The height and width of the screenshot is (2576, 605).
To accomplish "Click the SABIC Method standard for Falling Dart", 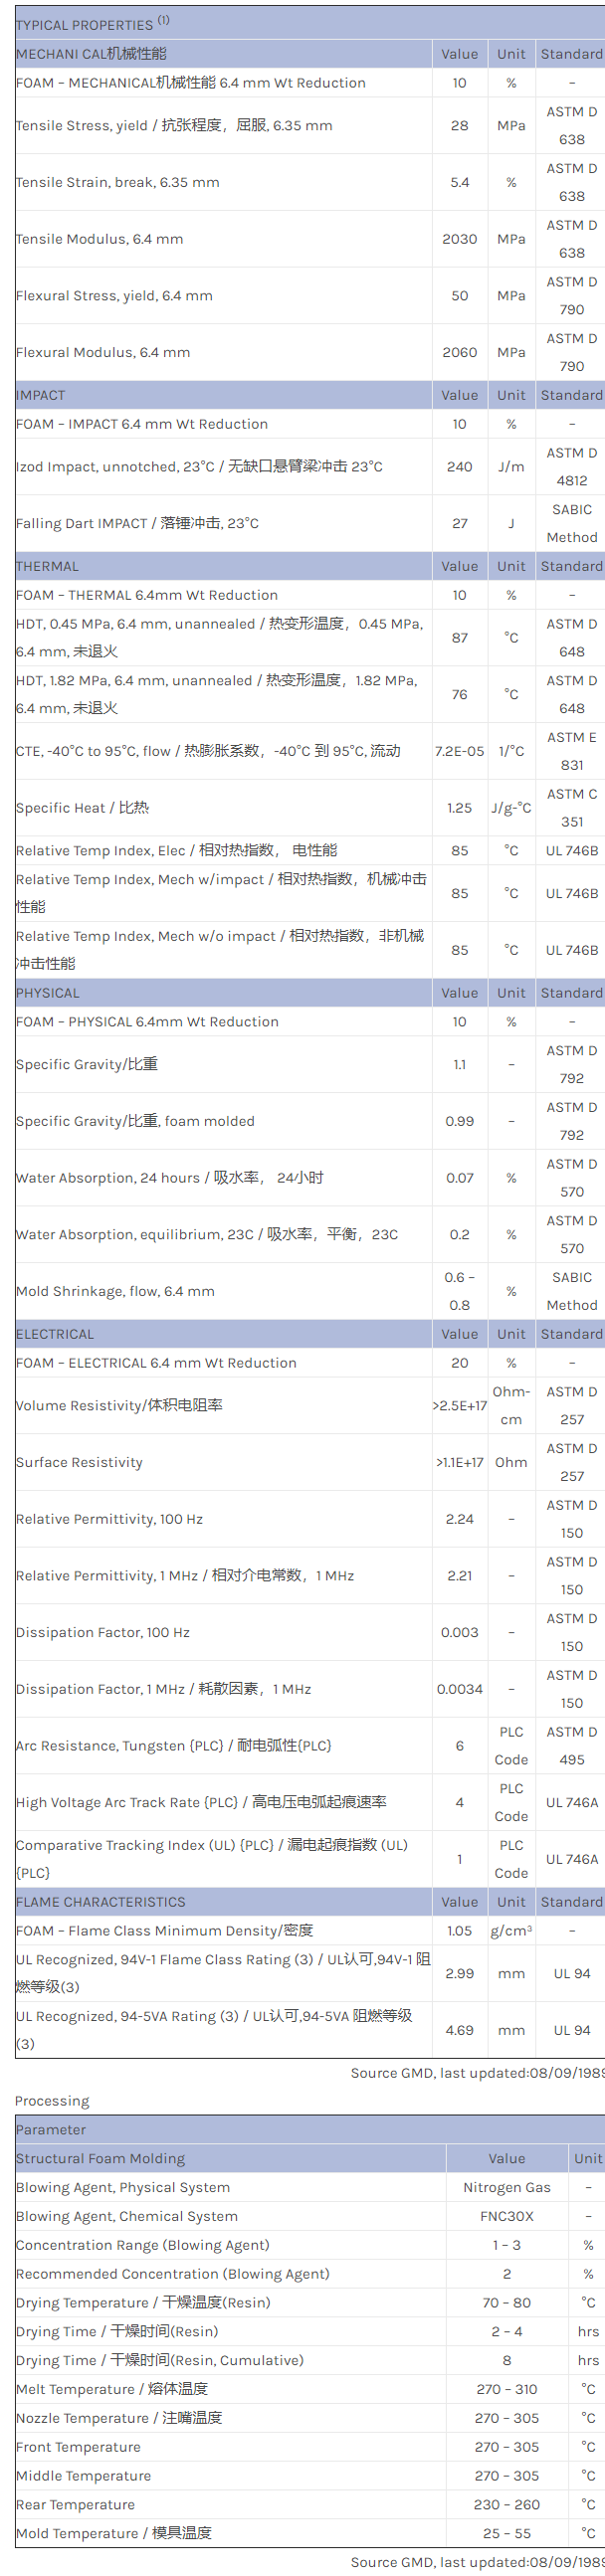I will pos(571,523).
